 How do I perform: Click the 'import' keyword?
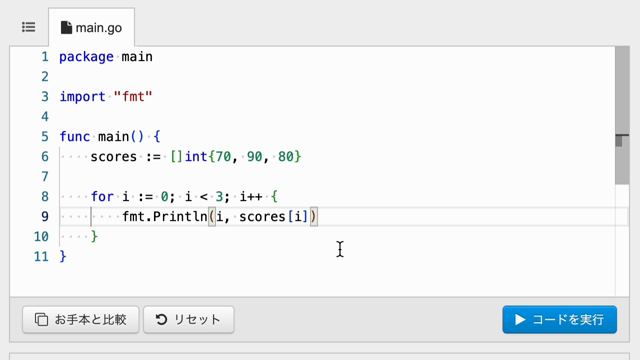(82, 97)
